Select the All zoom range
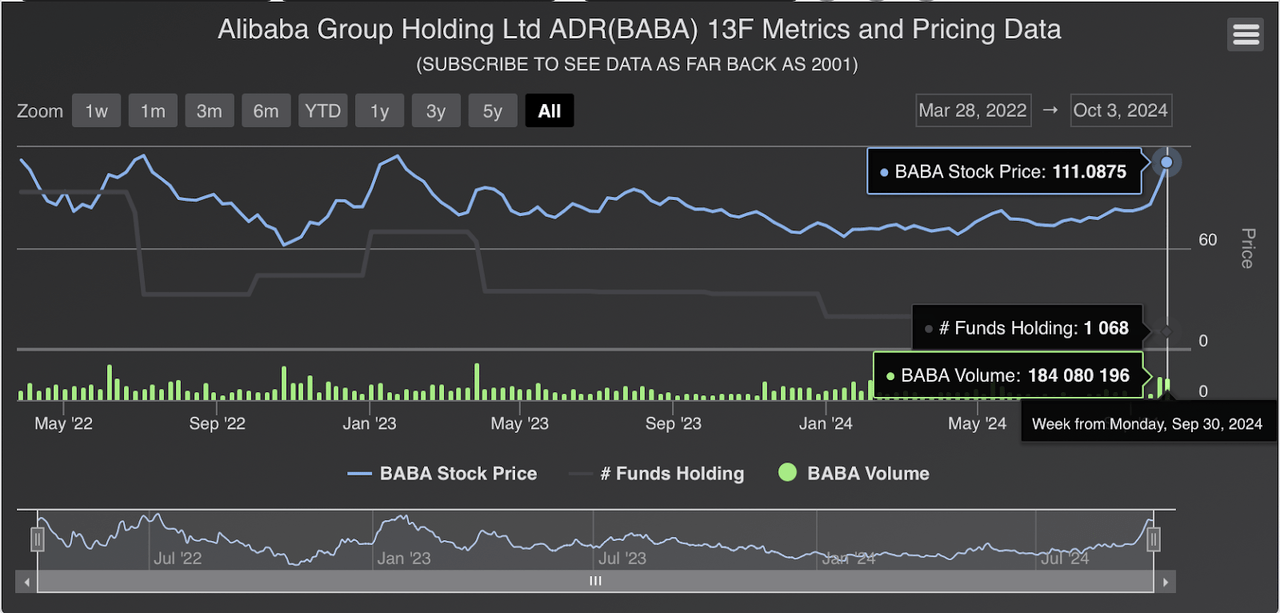Screen dimensions: 1280x613 pos(550,111)
